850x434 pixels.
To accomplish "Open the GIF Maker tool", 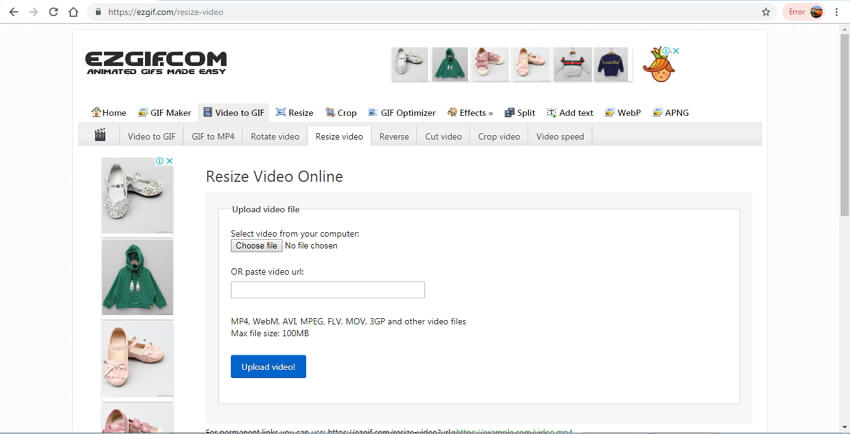I will tap(165, 113).
